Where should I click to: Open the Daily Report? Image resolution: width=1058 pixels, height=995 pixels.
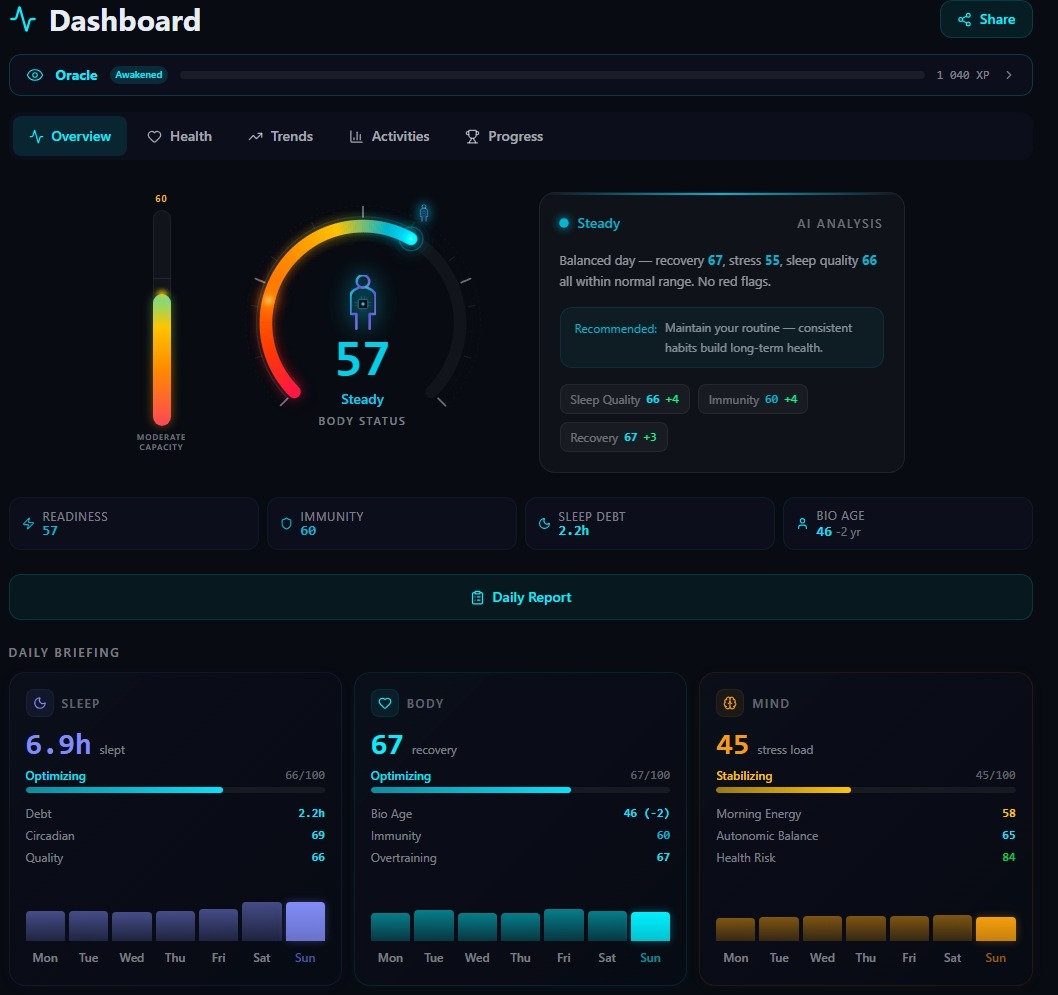(x=521, y=596)
